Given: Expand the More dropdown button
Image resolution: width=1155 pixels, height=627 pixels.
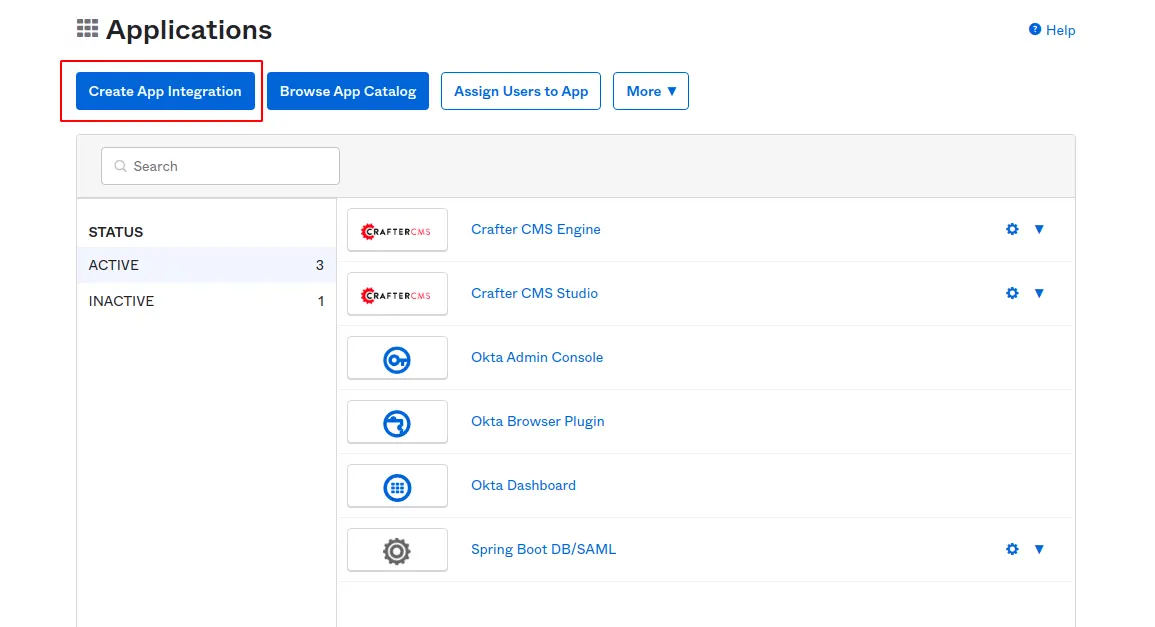Looking at the screenshot, I should (651, 91).
